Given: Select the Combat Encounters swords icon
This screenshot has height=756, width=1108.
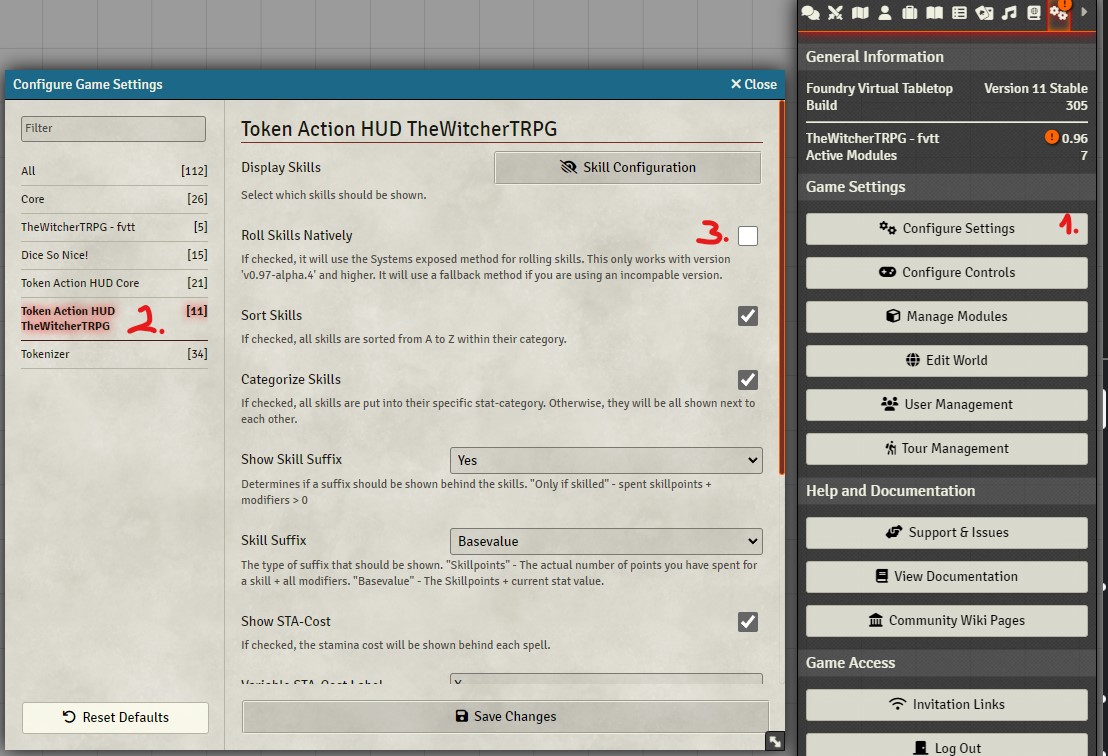Looking at the screenshot, I should click(836, 13).
